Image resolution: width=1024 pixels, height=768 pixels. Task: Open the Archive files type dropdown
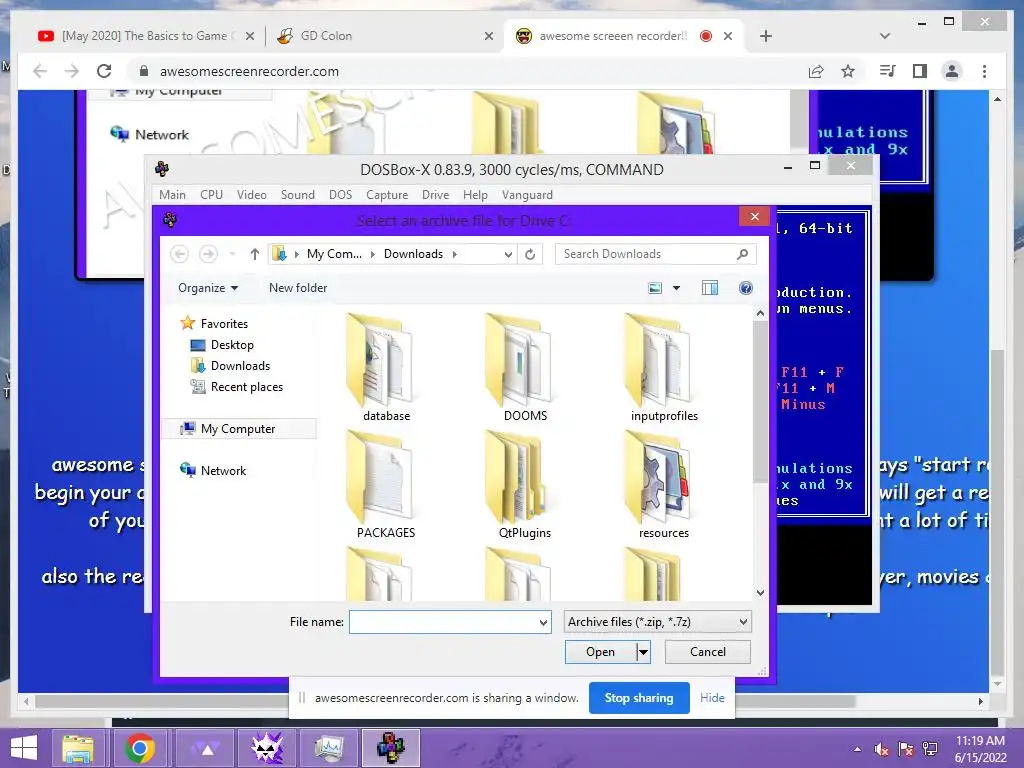[743, 622]
